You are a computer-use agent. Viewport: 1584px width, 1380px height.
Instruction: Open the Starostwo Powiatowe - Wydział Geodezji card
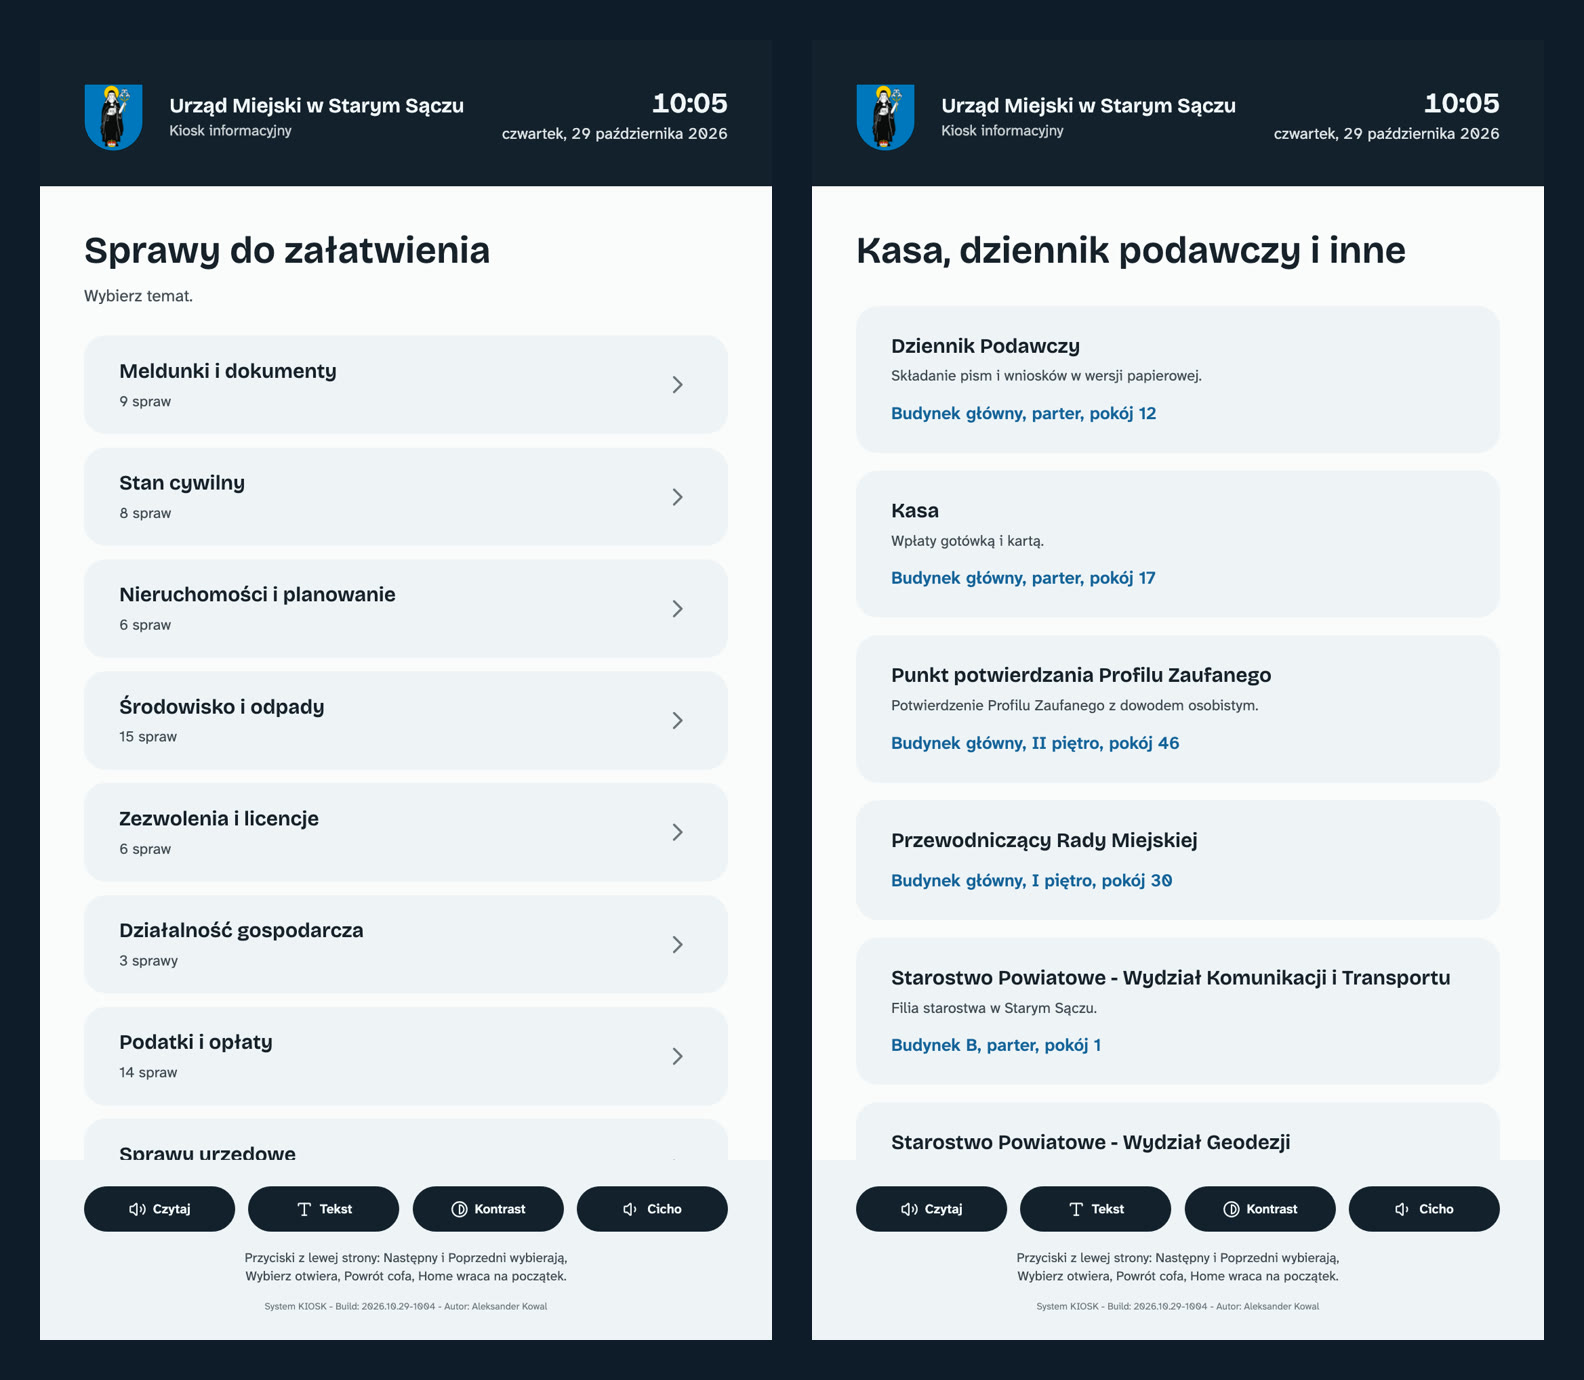1178,1132
